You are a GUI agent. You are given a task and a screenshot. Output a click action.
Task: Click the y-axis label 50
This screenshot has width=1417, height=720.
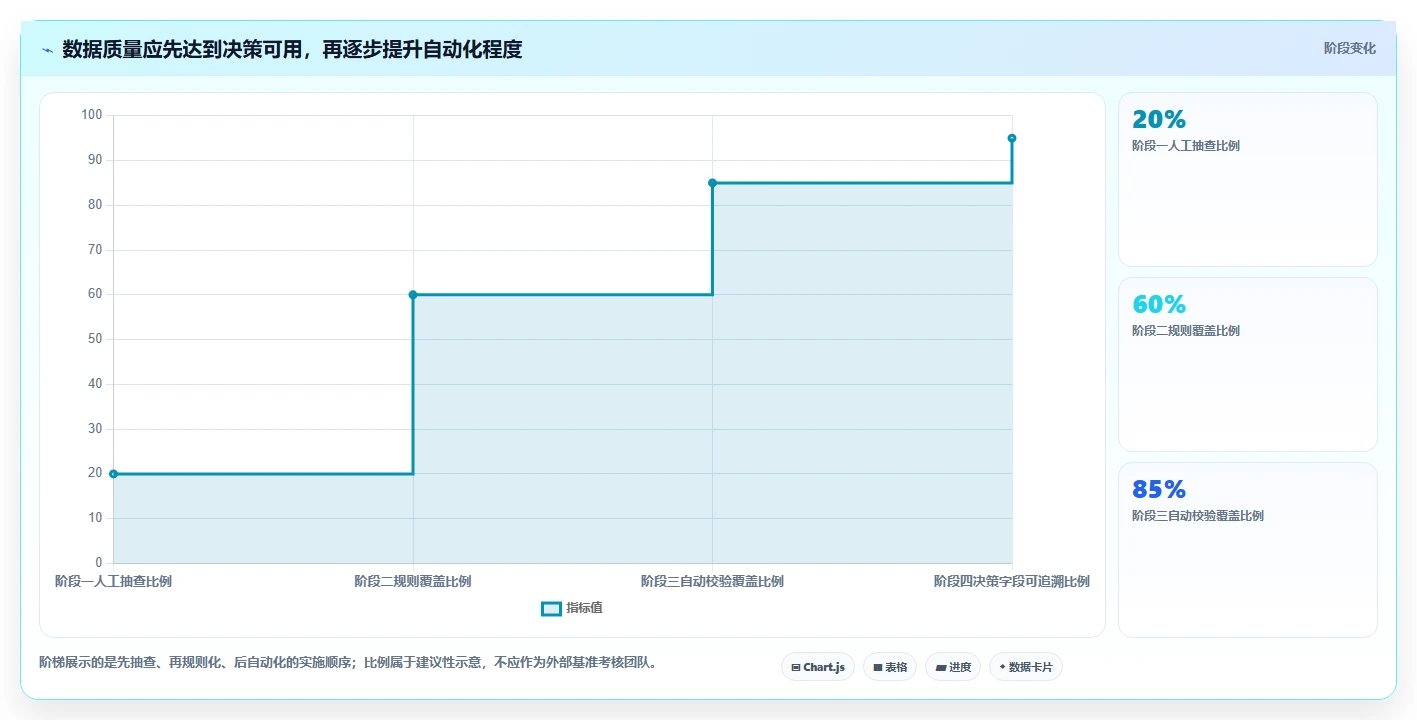coord(96,339)
